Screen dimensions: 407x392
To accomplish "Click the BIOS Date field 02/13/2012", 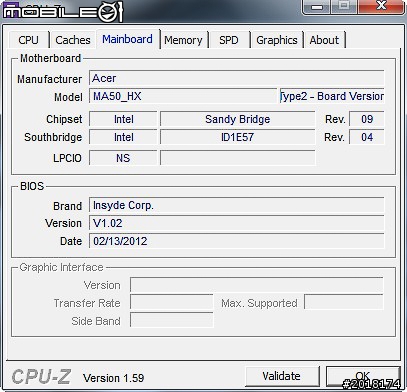I will click(237, 241).
